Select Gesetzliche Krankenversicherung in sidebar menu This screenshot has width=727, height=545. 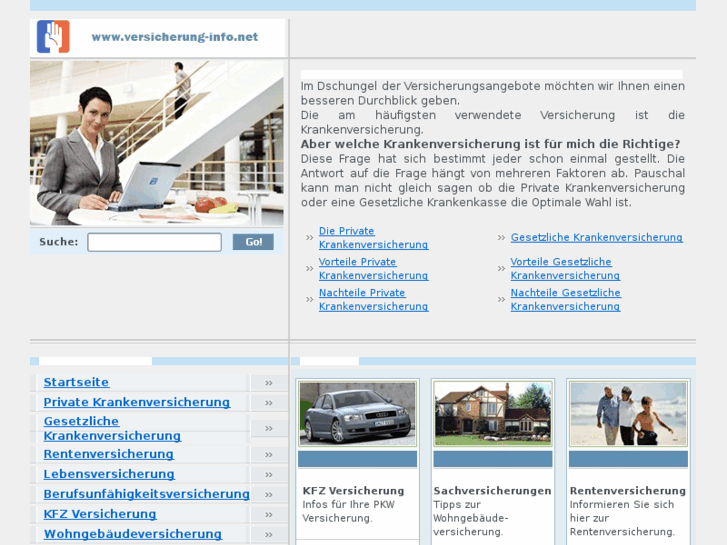tap(112, 429)
